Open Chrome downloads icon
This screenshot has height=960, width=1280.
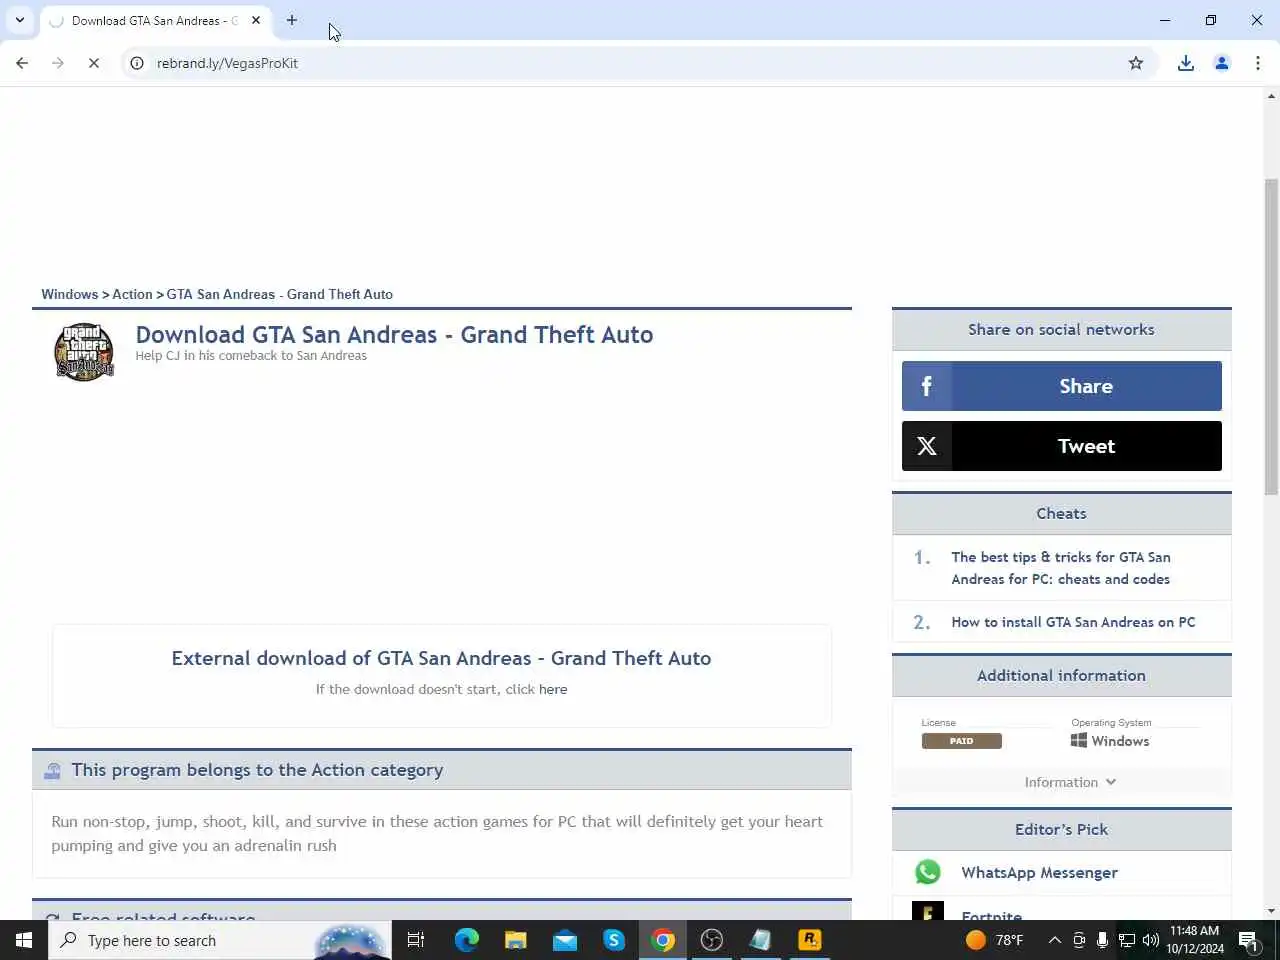1186,63
